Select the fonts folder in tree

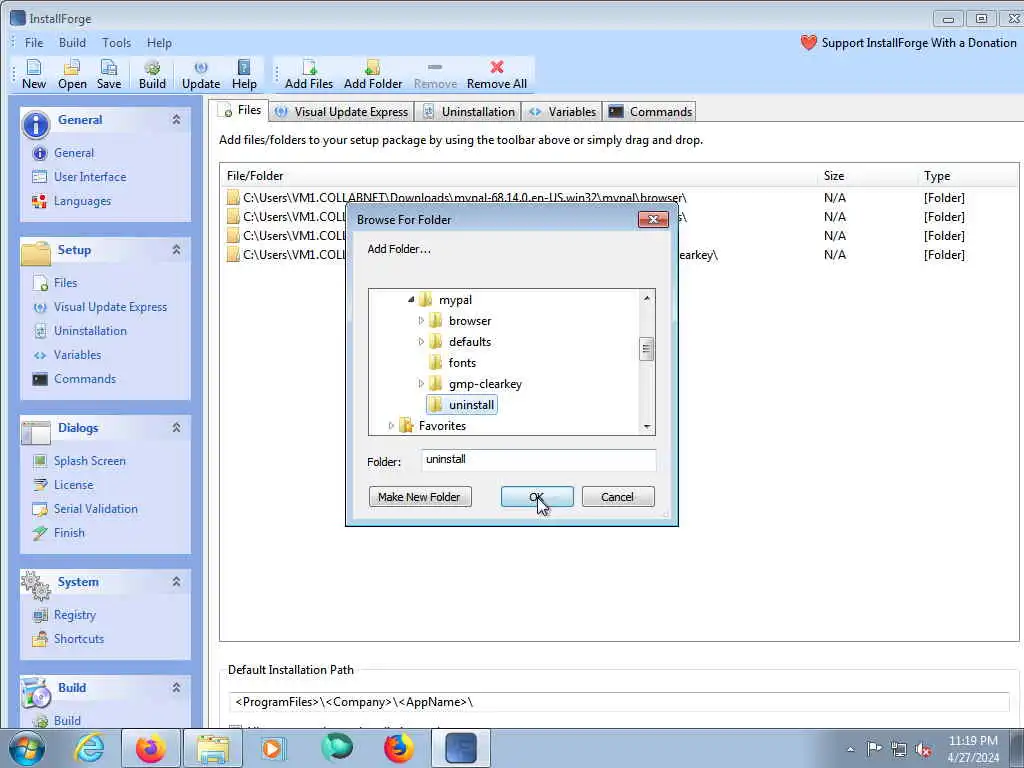click(462, 363)
